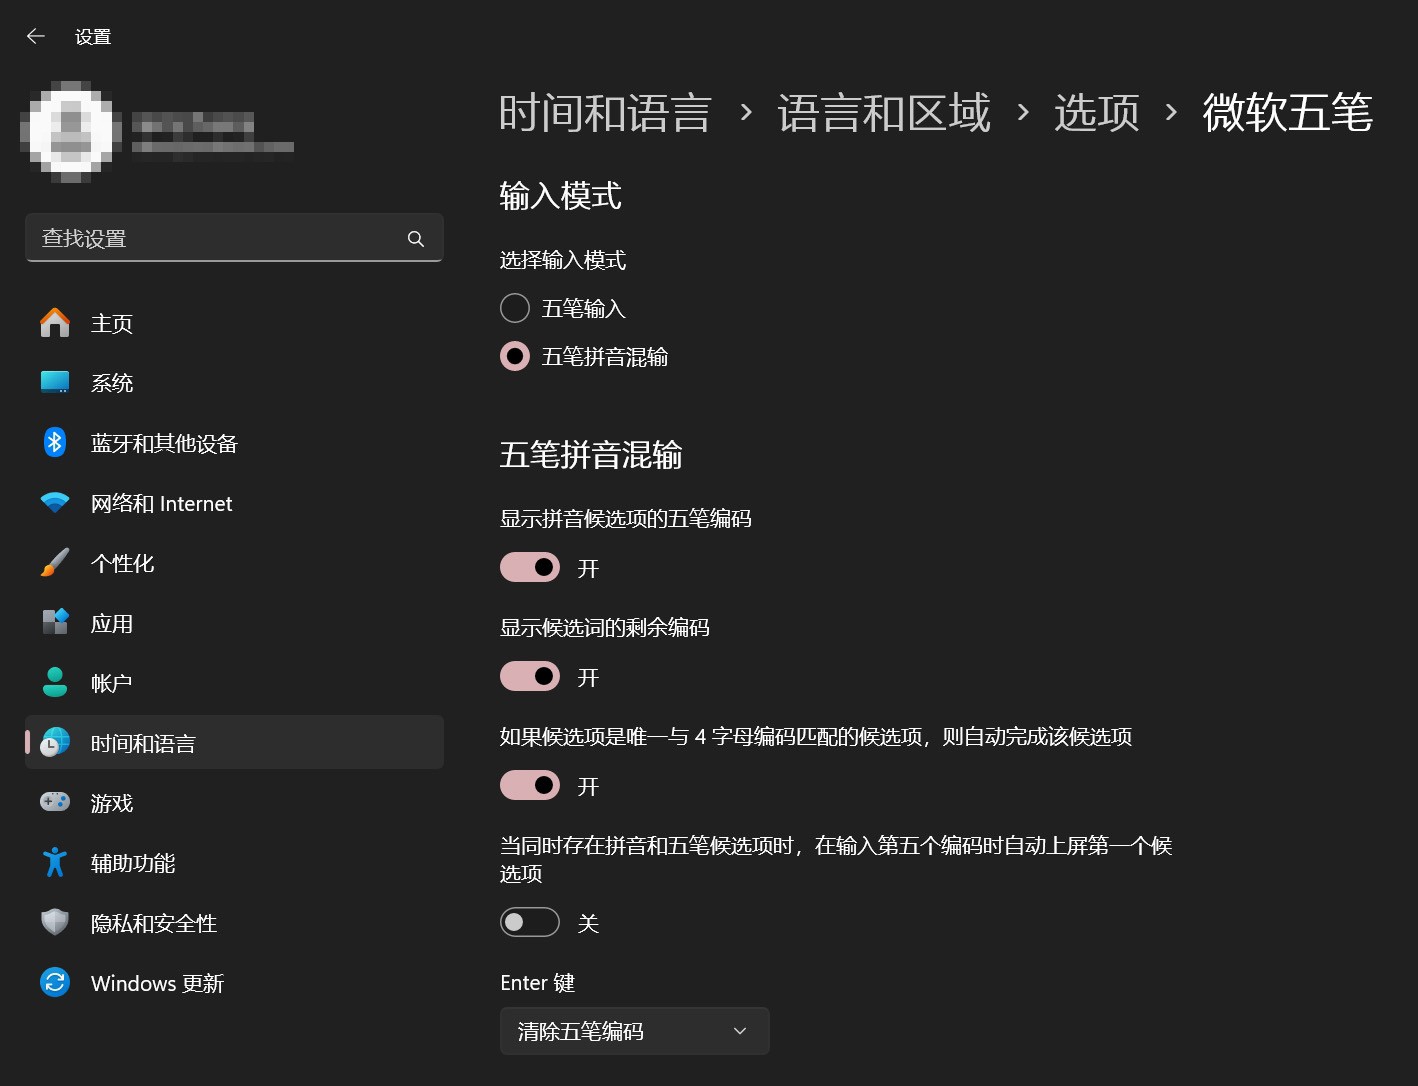Open 应用 settings
The height and width of the screenshot is (1086, 1418).
click(234, 623)
